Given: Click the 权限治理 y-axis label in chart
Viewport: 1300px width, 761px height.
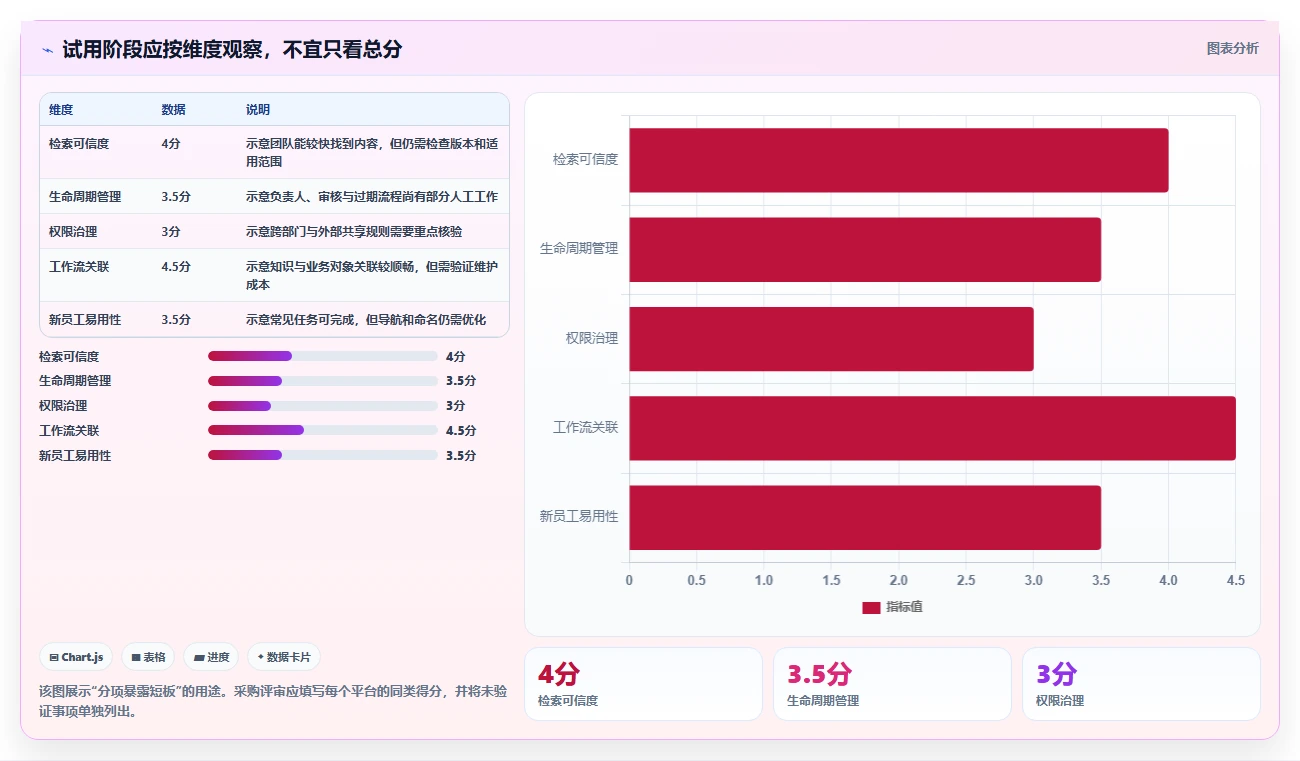Looking at the screenshot, I should click(592, 338).
